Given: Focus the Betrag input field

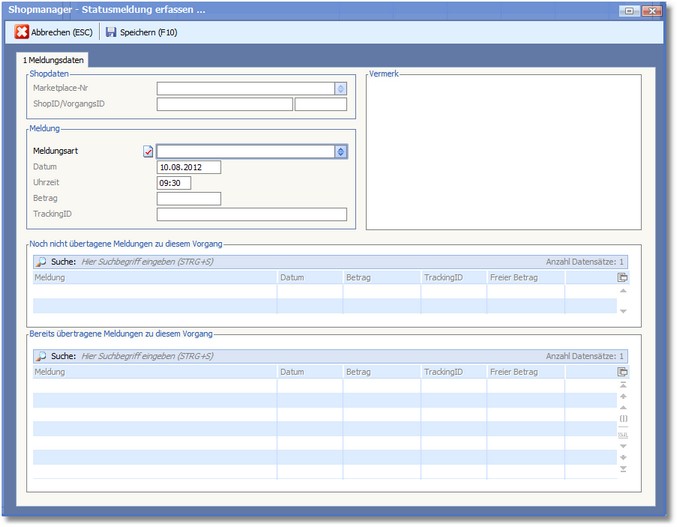Looking at the screenshot, I should click(x=188, y=199).
